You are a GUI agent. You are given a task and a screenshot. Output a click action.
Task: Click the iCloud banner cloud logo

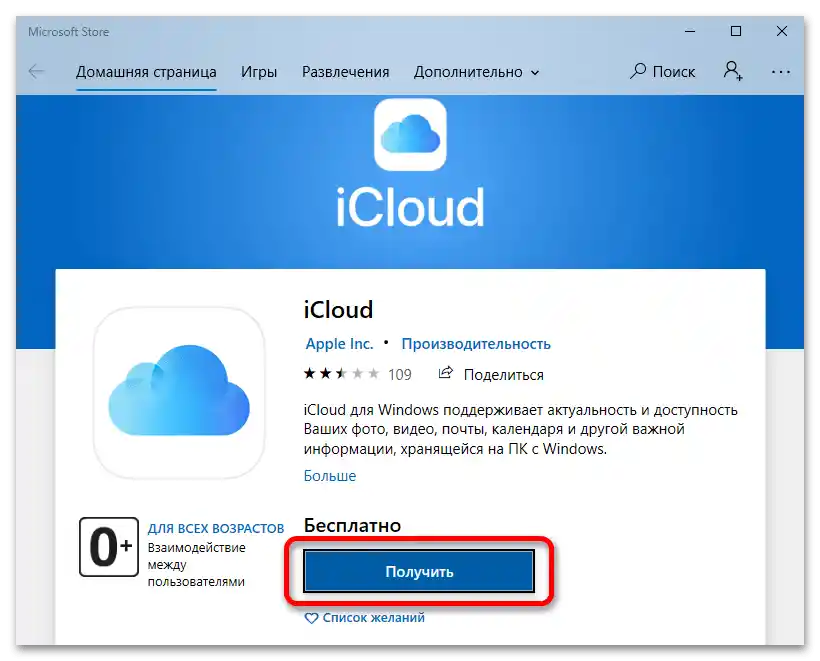(x=411, y=135)
